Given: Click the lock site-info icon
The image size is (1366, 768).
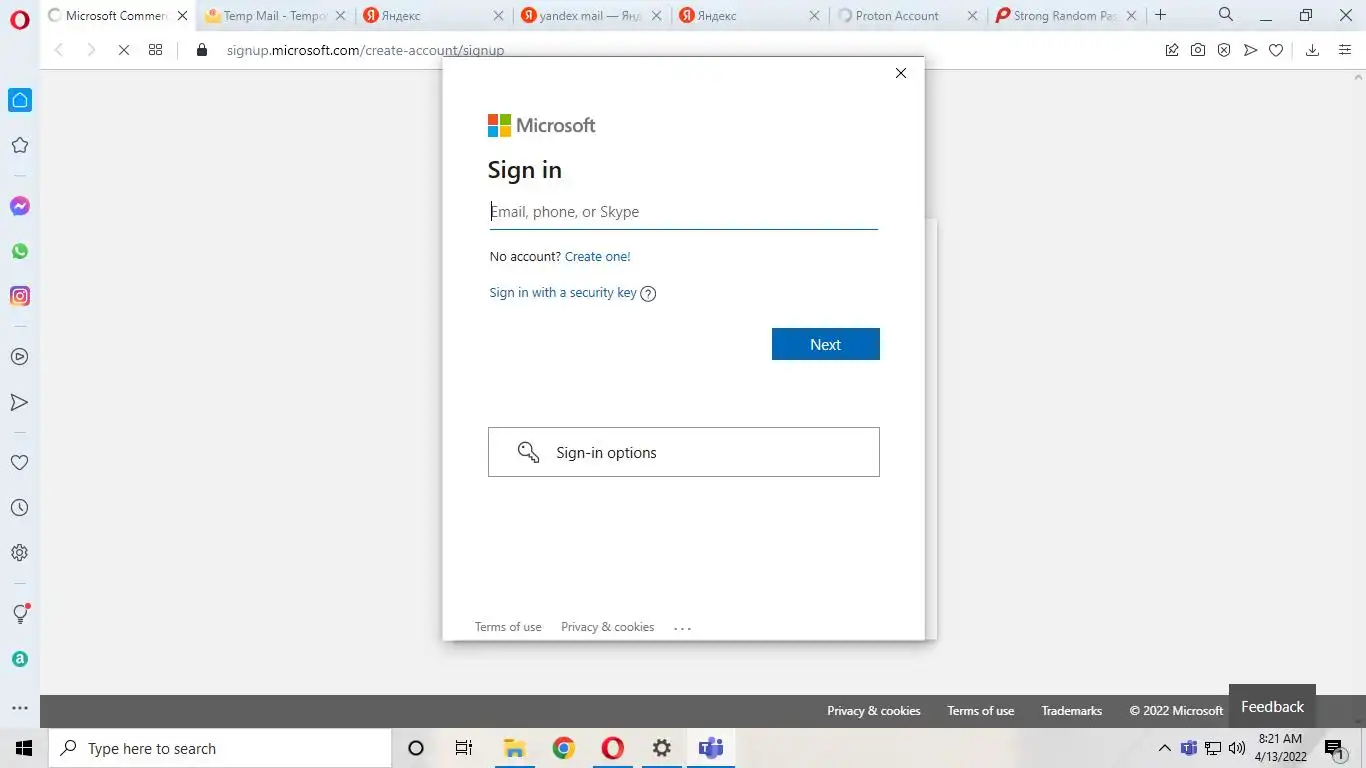Looking at the screenshot, I should coord(202,50).
